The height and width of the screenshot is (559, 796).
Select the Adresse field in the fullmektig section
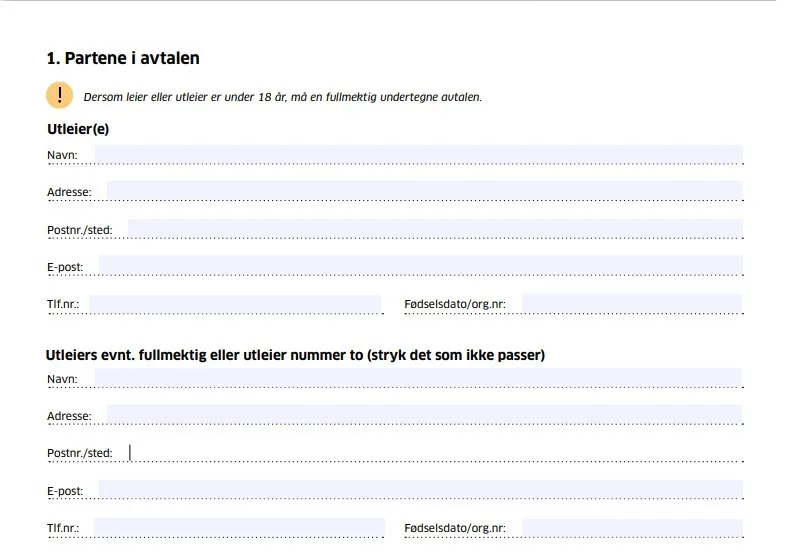[424, 414]
